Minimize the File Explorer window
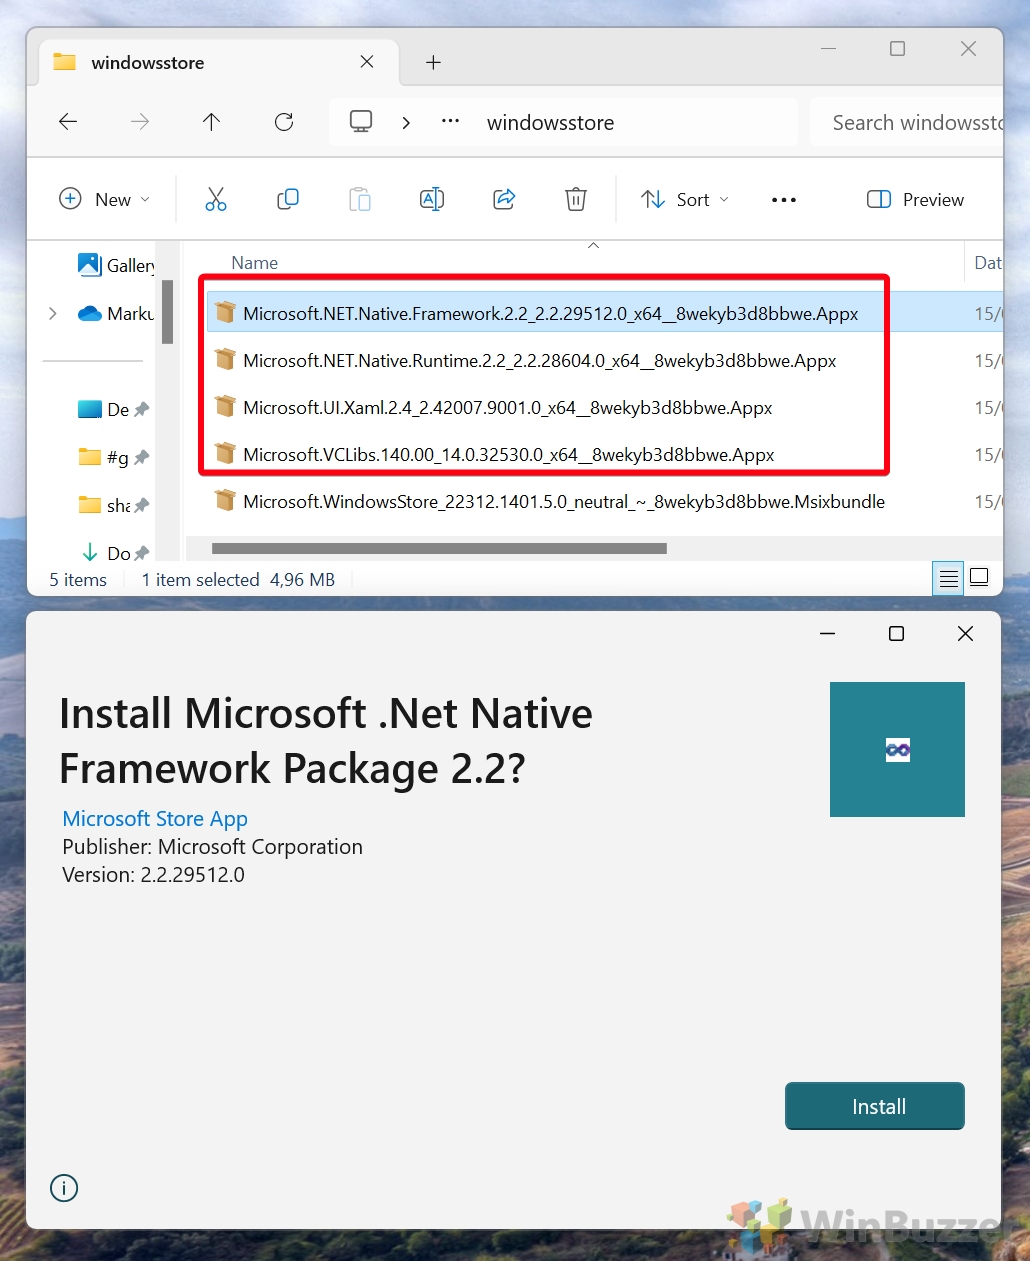This screenshot has width=1030, height=1261. [828, 48]
